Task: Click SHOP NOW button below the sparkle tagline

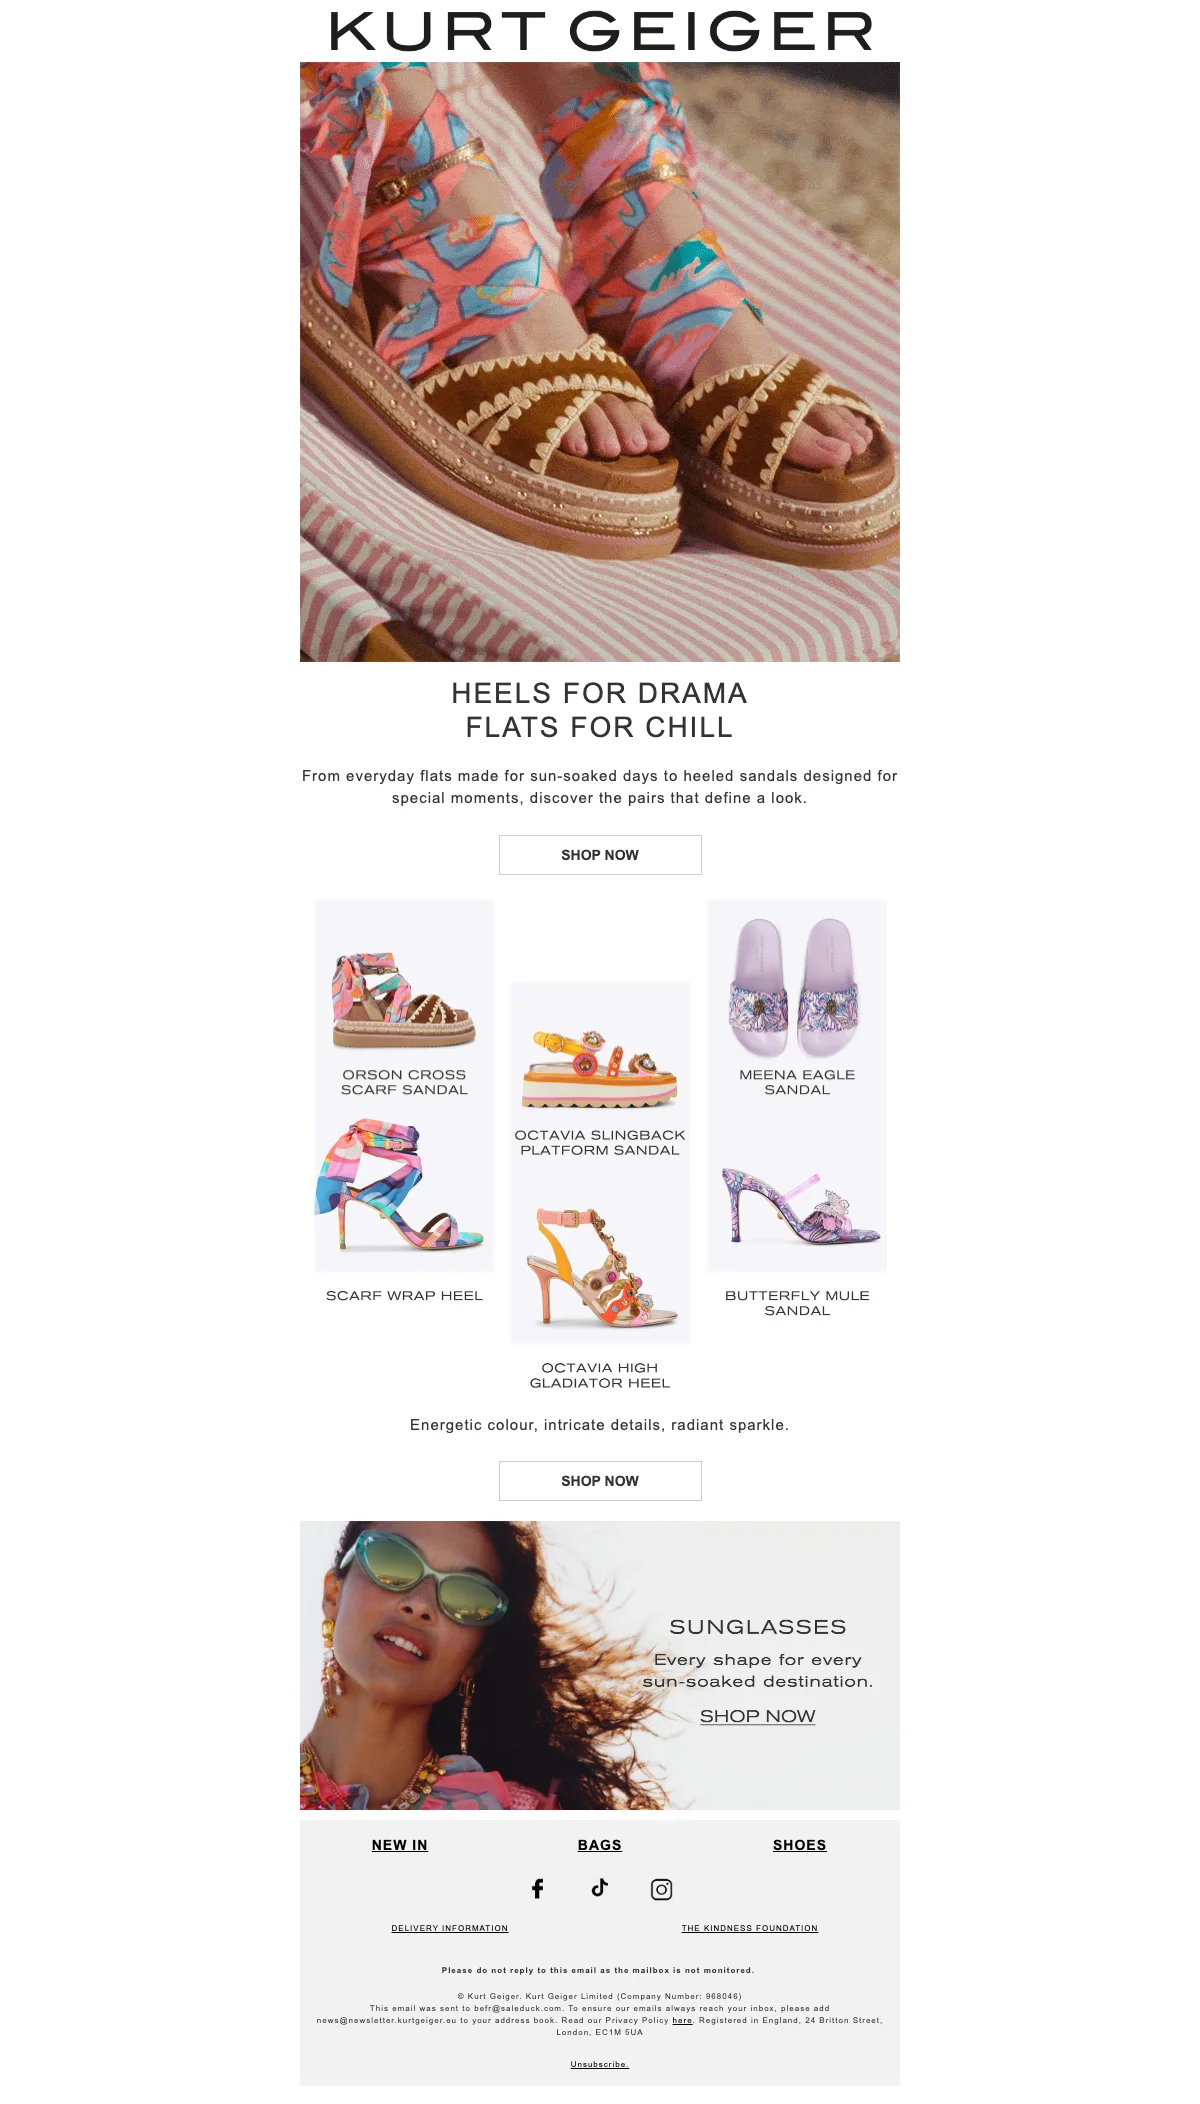Action: (x=600, y=1481)
